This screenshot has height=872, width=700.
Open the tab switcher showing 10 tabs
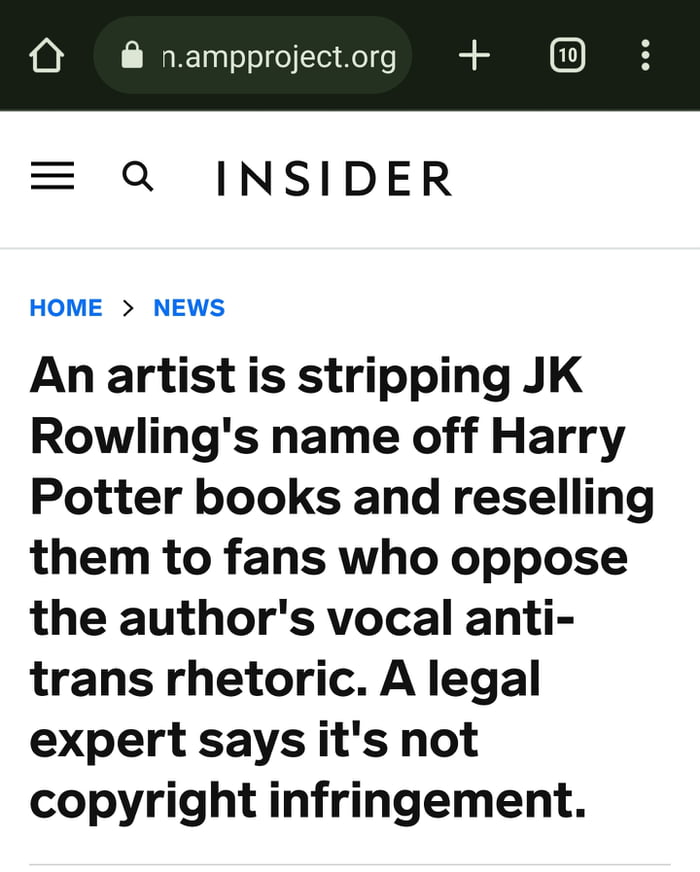568,56
